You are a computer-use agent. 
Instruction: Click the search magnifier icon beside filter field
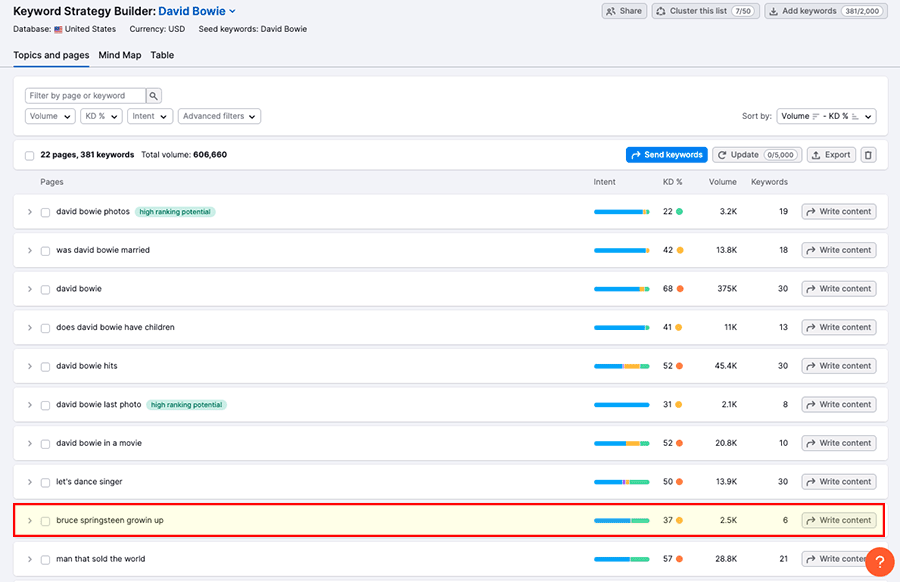pyautogui.click(x=153, y=96)
